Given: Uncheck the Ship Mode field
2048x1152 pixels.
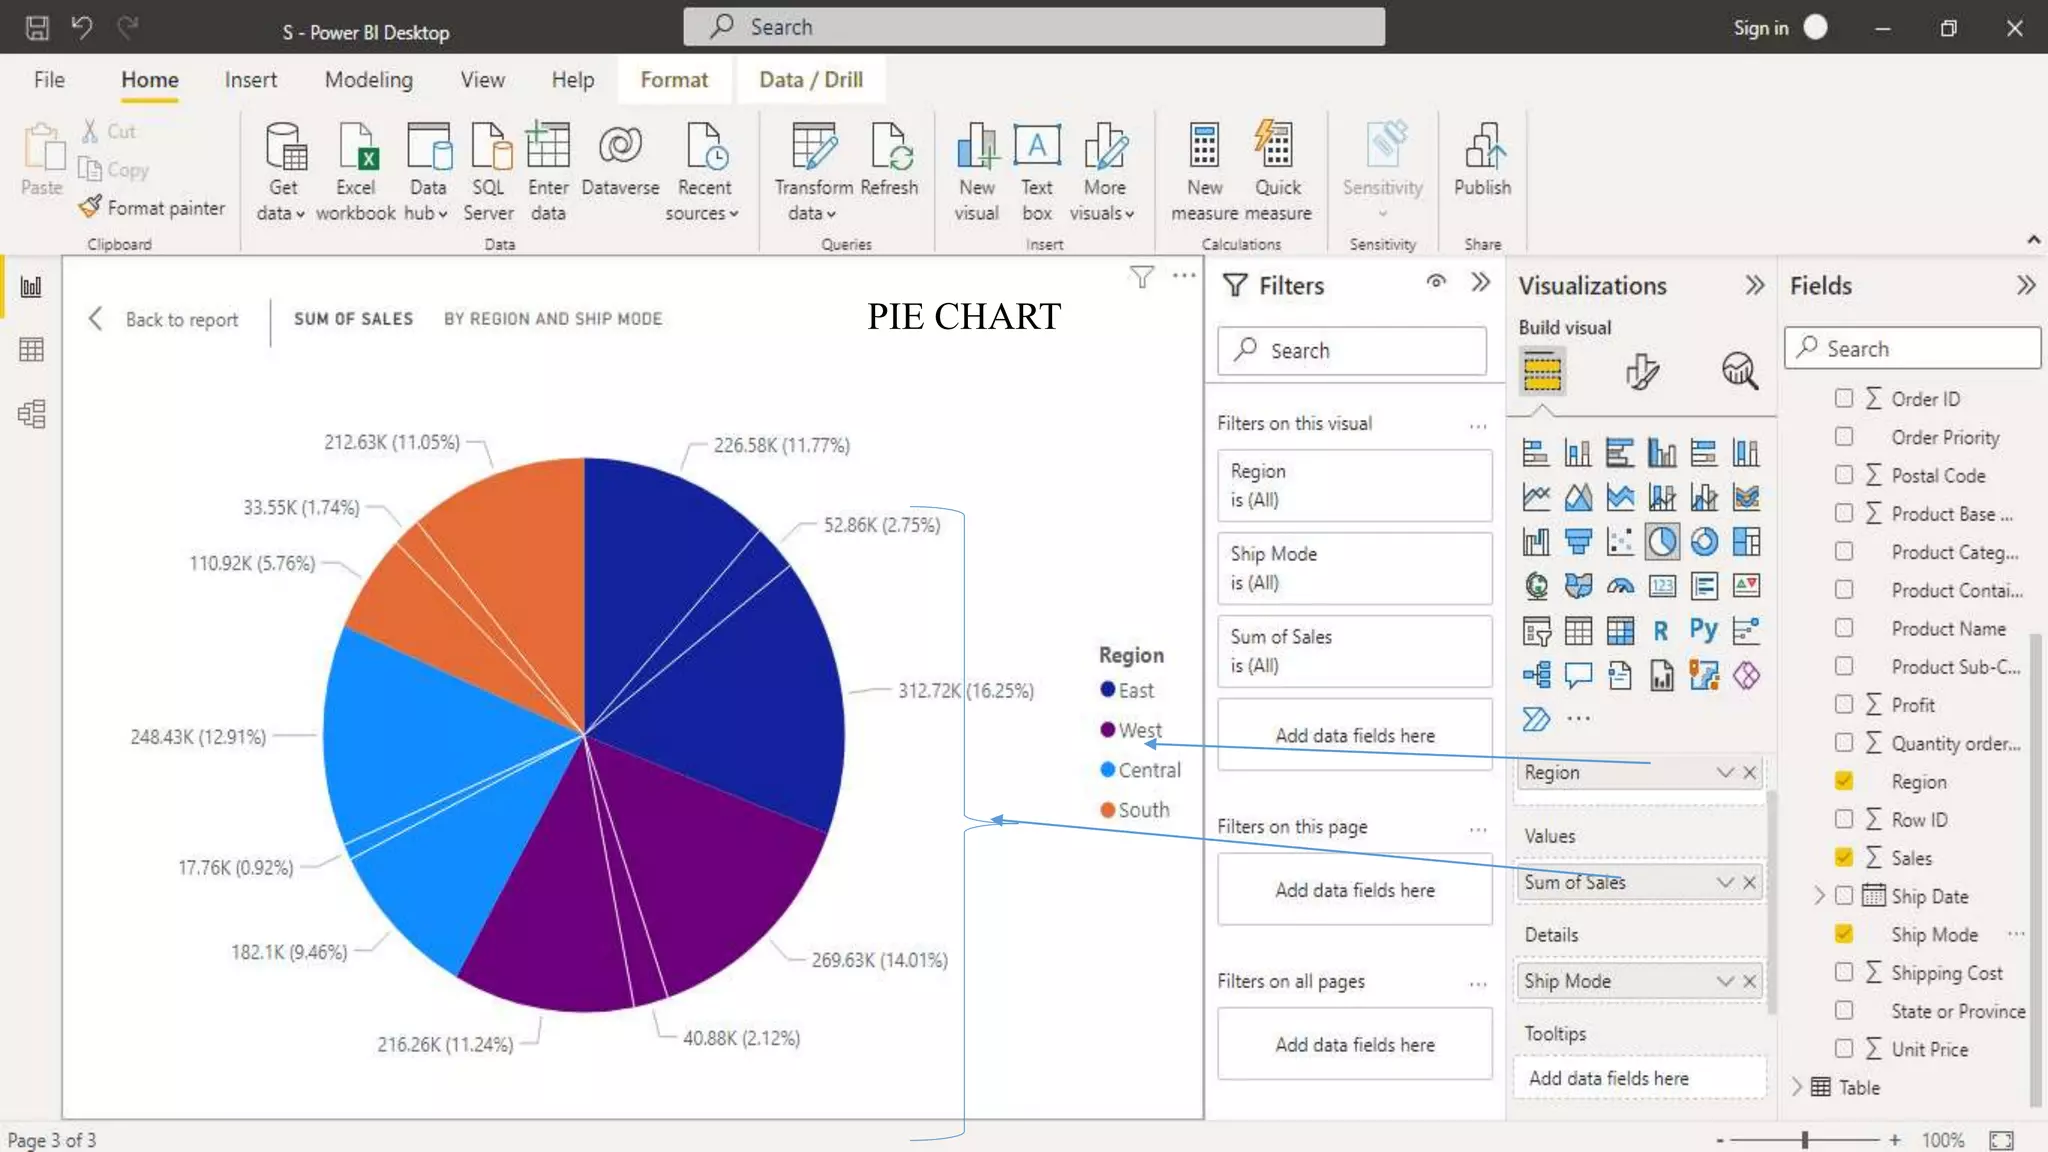Looking at the screenshot, I should tap(1844, 934).
